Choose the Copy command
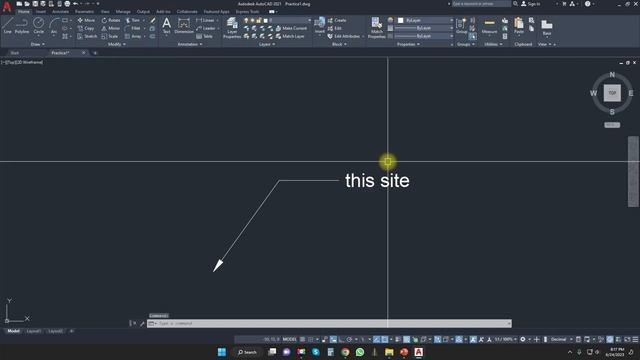 (86, 28)
